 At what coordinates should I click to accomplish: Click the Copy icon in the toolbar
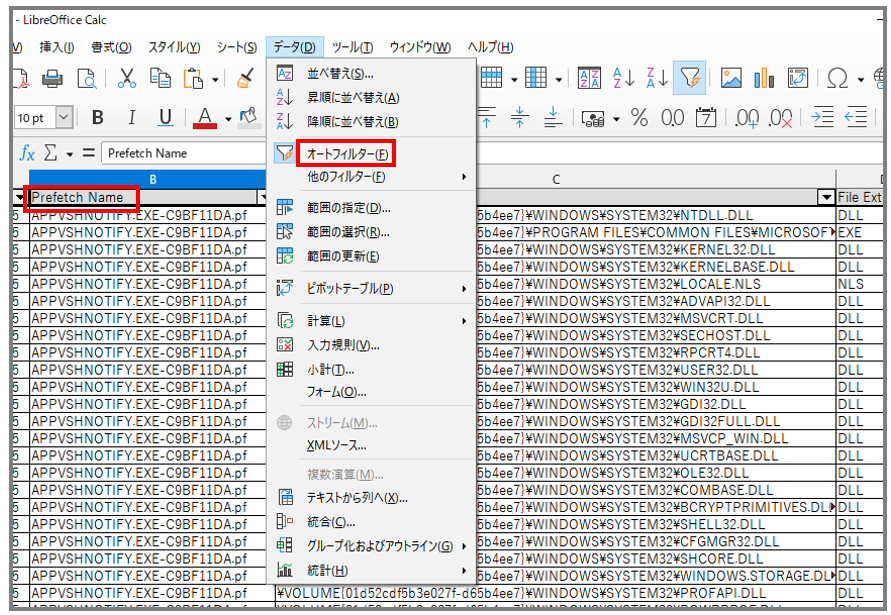160,78
